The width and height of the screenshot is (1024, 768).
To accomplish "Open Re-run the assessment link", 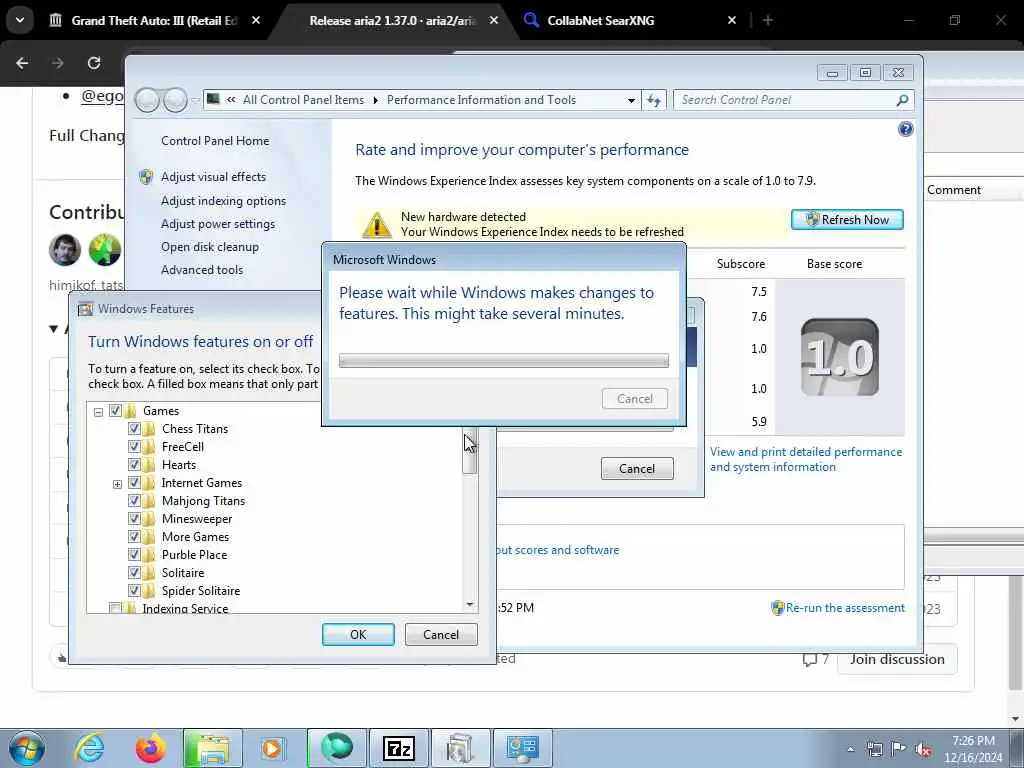I will click(x=845, y=608).
